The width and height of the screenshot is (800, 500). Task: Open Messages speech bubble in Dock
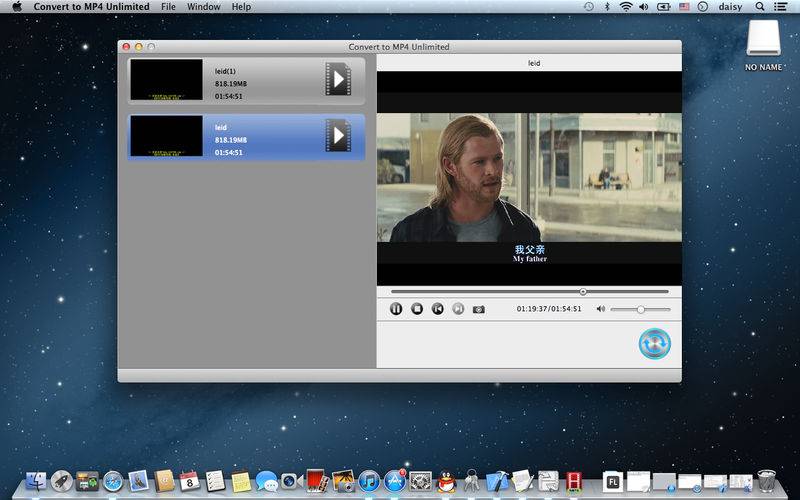pyautogui.click(x=266, y=481)
